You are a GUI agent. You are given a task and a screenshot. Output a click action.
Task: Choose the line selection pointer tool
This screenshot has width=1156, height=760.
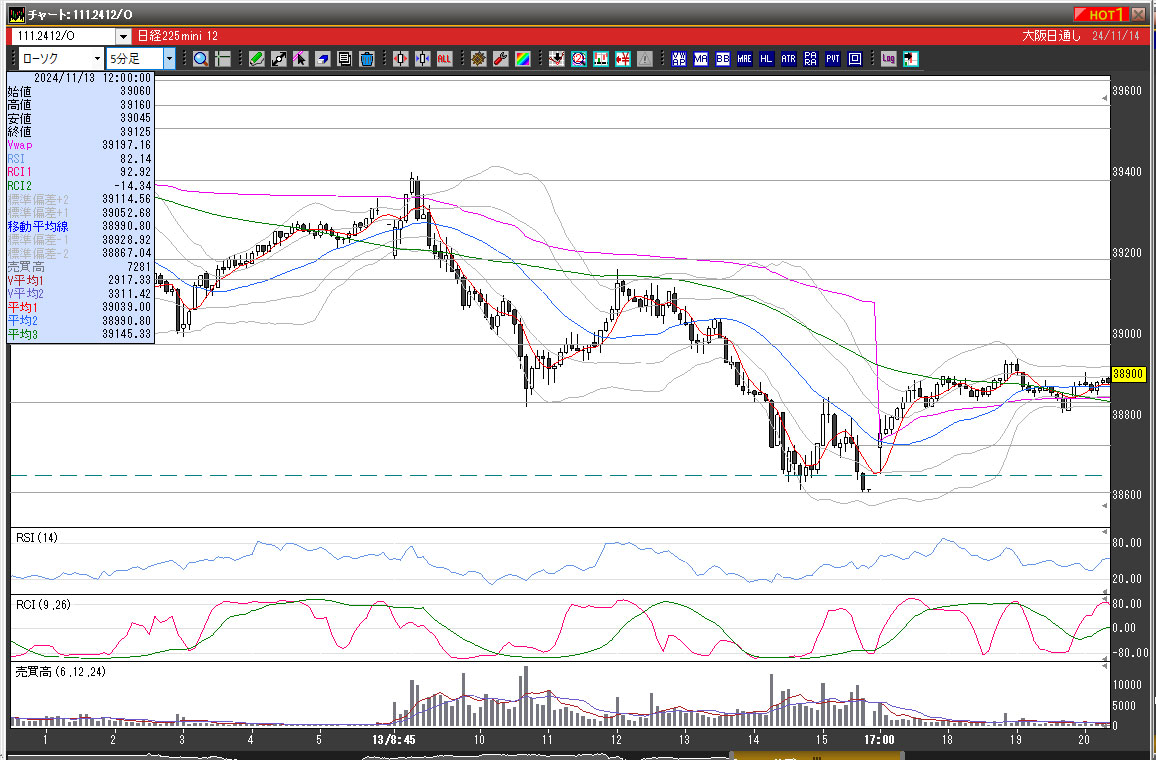[300, 59]
